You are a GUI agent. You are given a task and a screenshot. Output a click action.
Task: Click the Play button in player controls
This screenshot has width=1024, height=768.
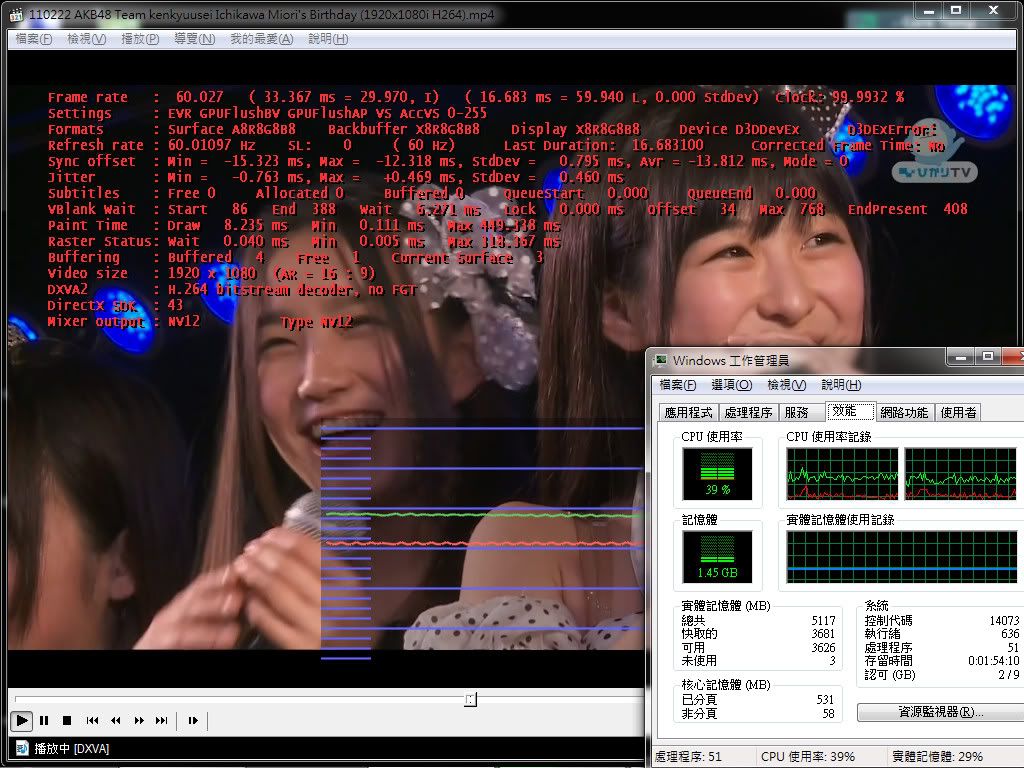tap(21, 720)
